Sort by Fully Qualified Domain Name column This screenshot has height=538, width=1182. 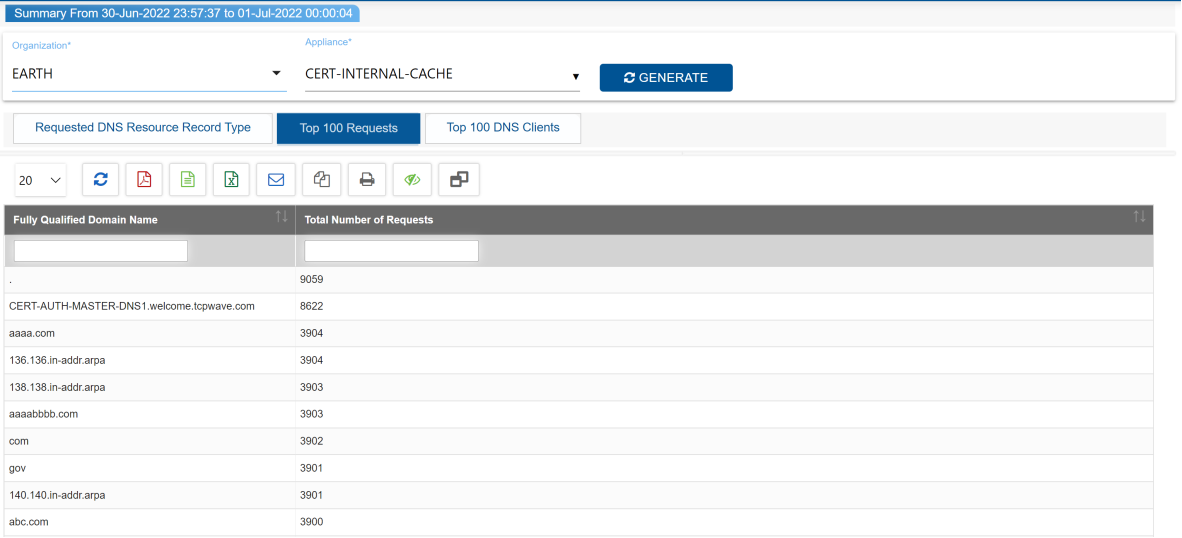pos(281,218)
